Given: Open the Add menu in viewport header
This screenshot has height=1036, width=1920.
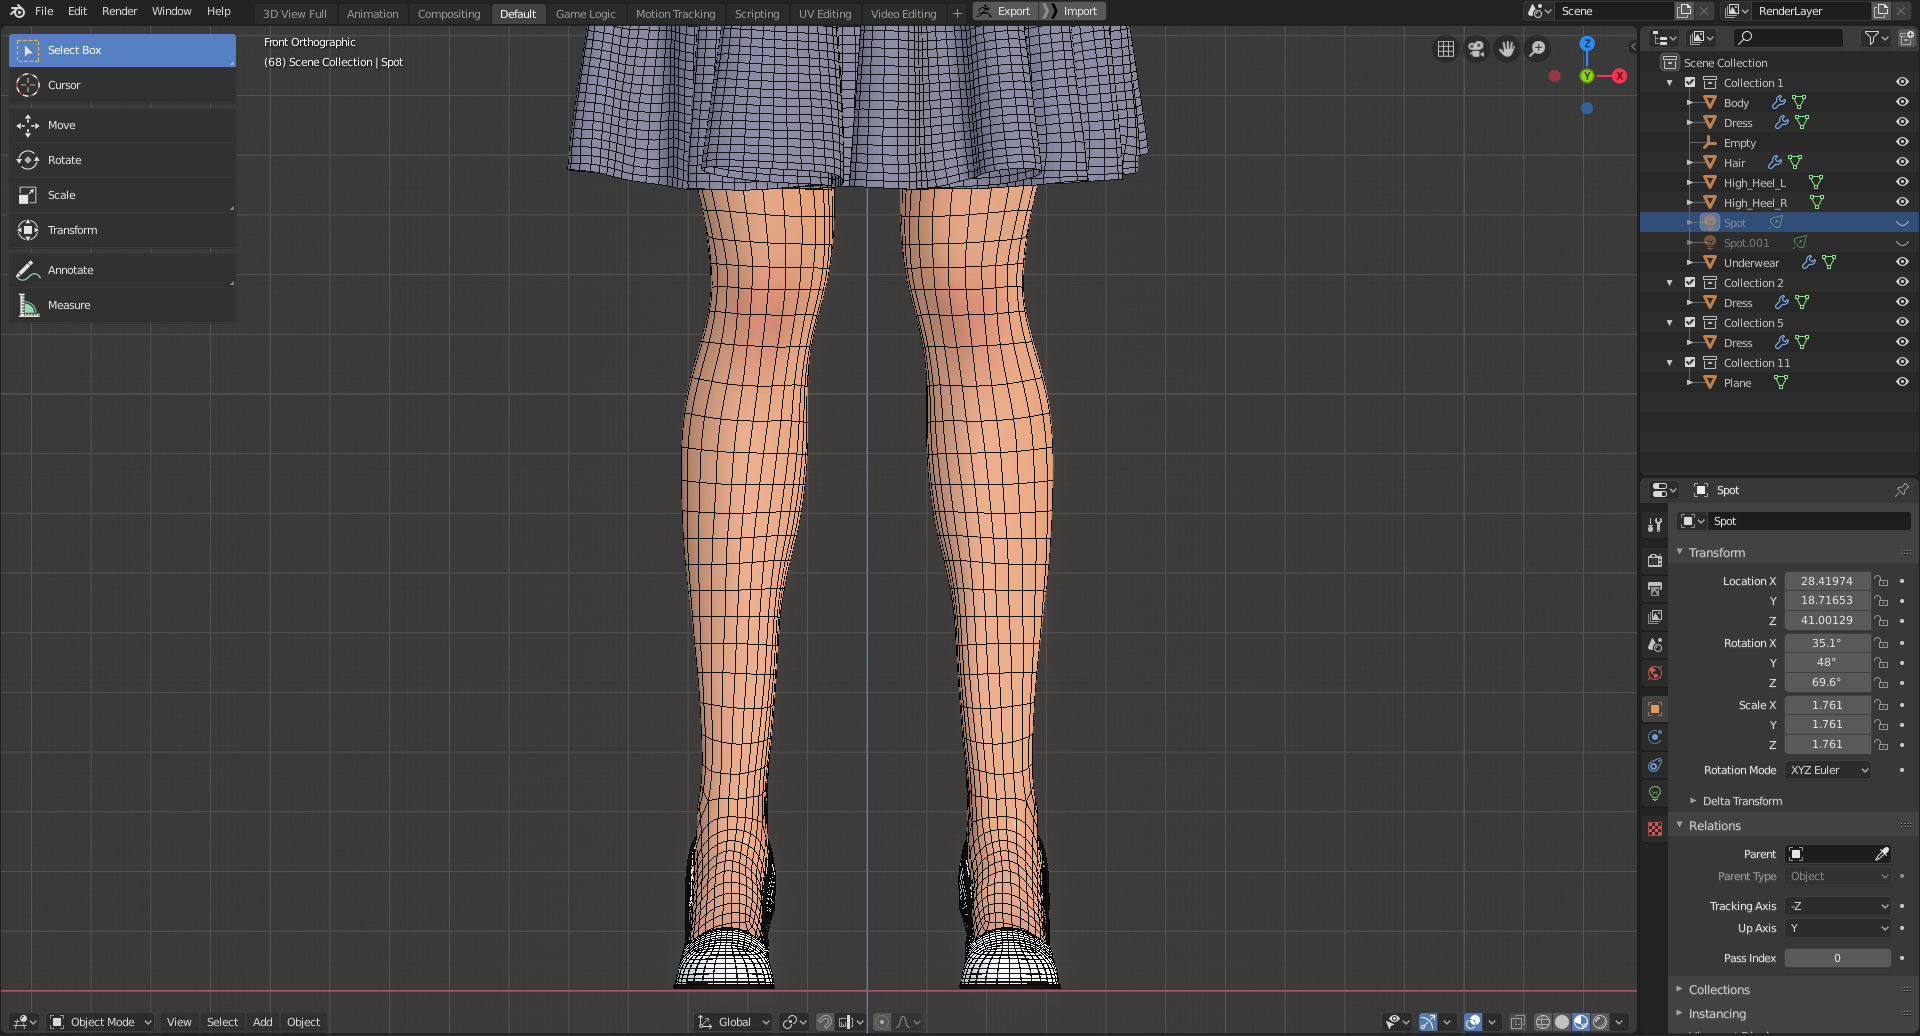Looking at the screenshot, I should (x=262, y=1022).
